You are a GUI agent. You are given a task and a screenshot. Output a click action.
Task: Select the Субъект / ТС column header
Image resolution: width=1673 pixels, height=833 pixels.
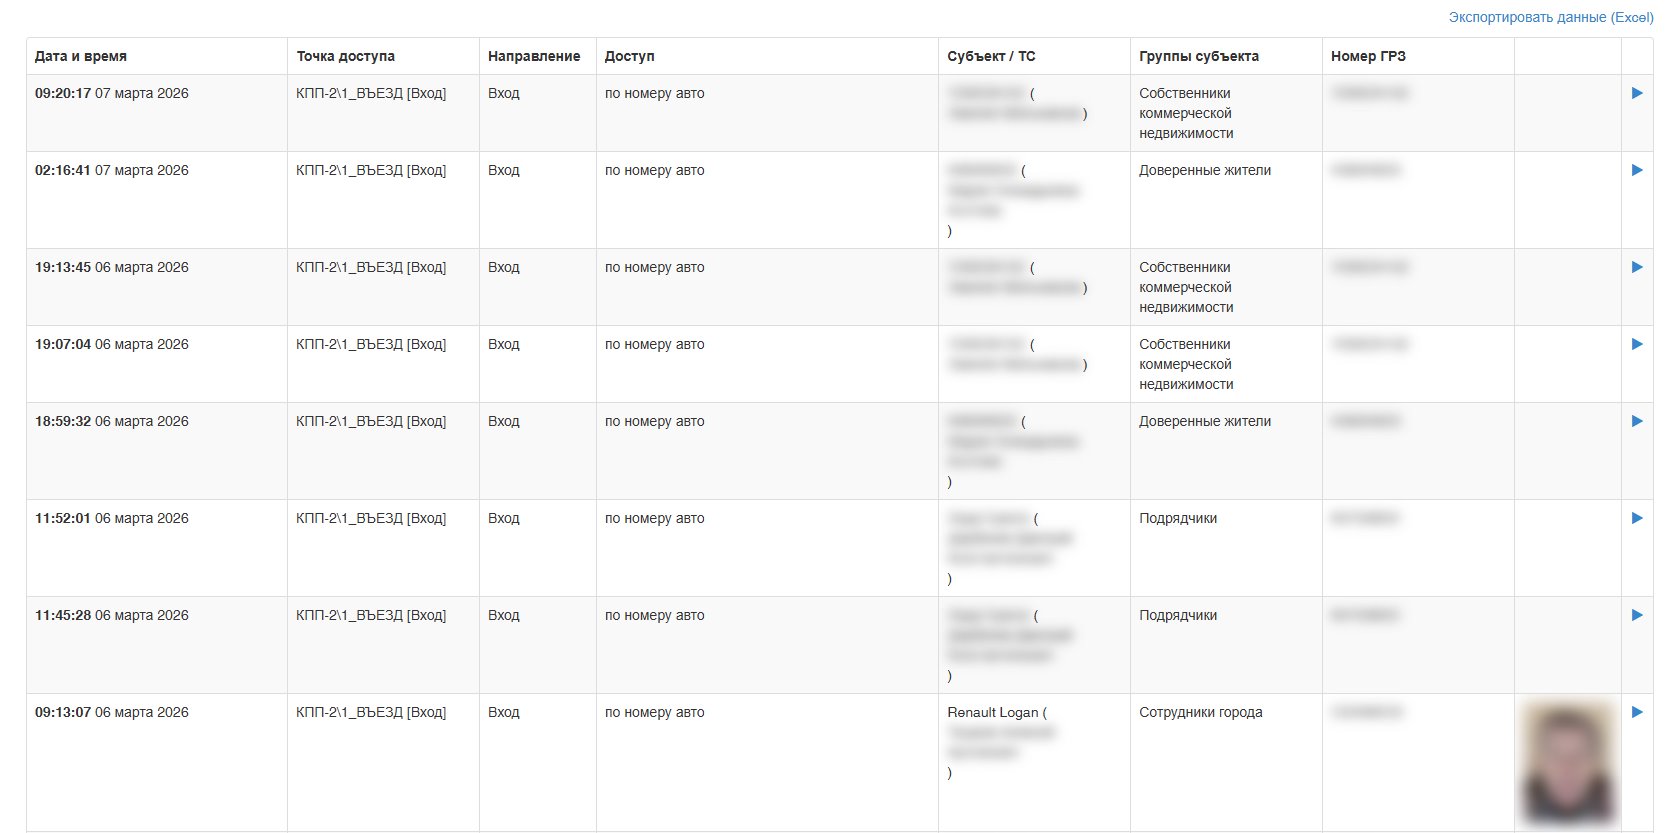991,56
